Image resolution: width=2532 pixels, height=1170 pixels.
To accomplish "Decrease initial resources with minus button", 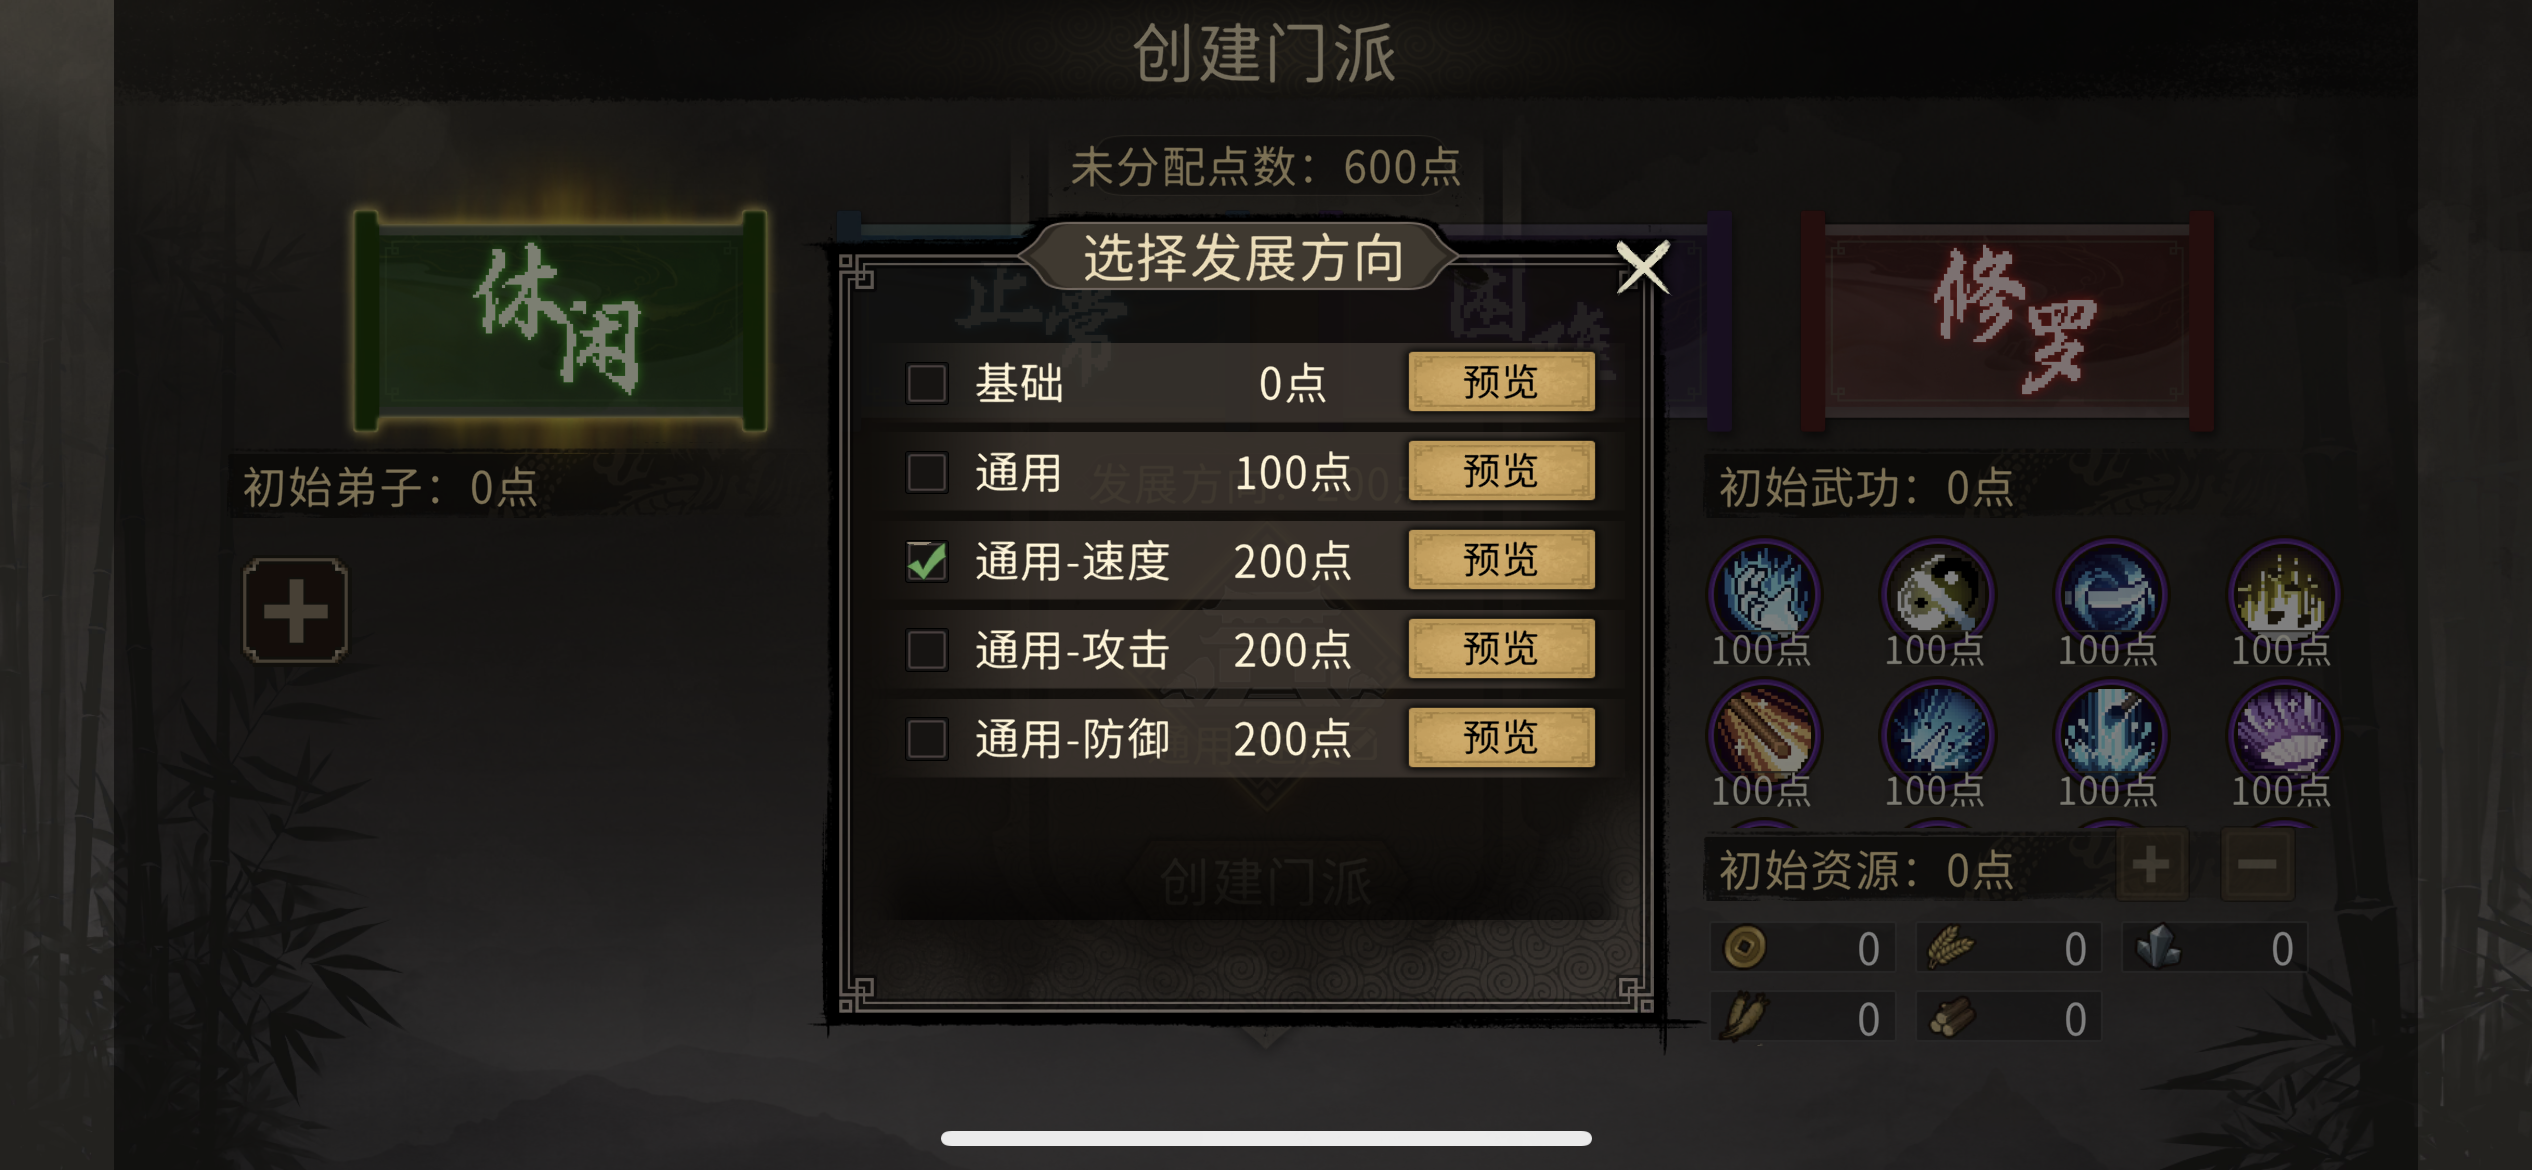I will tap(2257, 865).
